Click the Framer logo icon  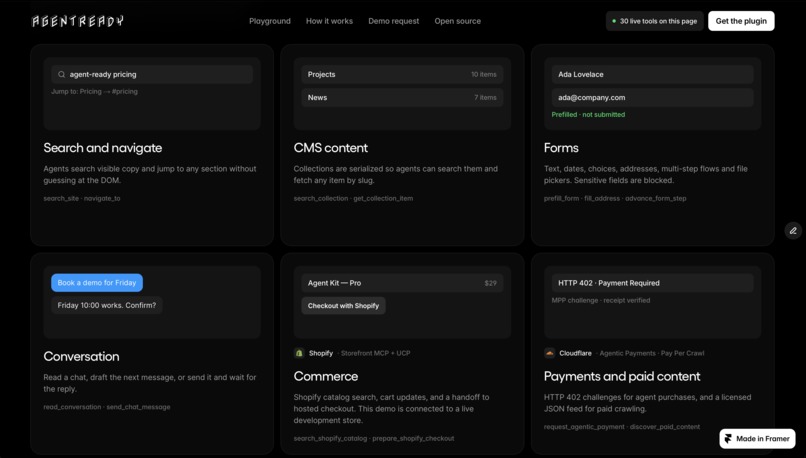pos(728,438)
